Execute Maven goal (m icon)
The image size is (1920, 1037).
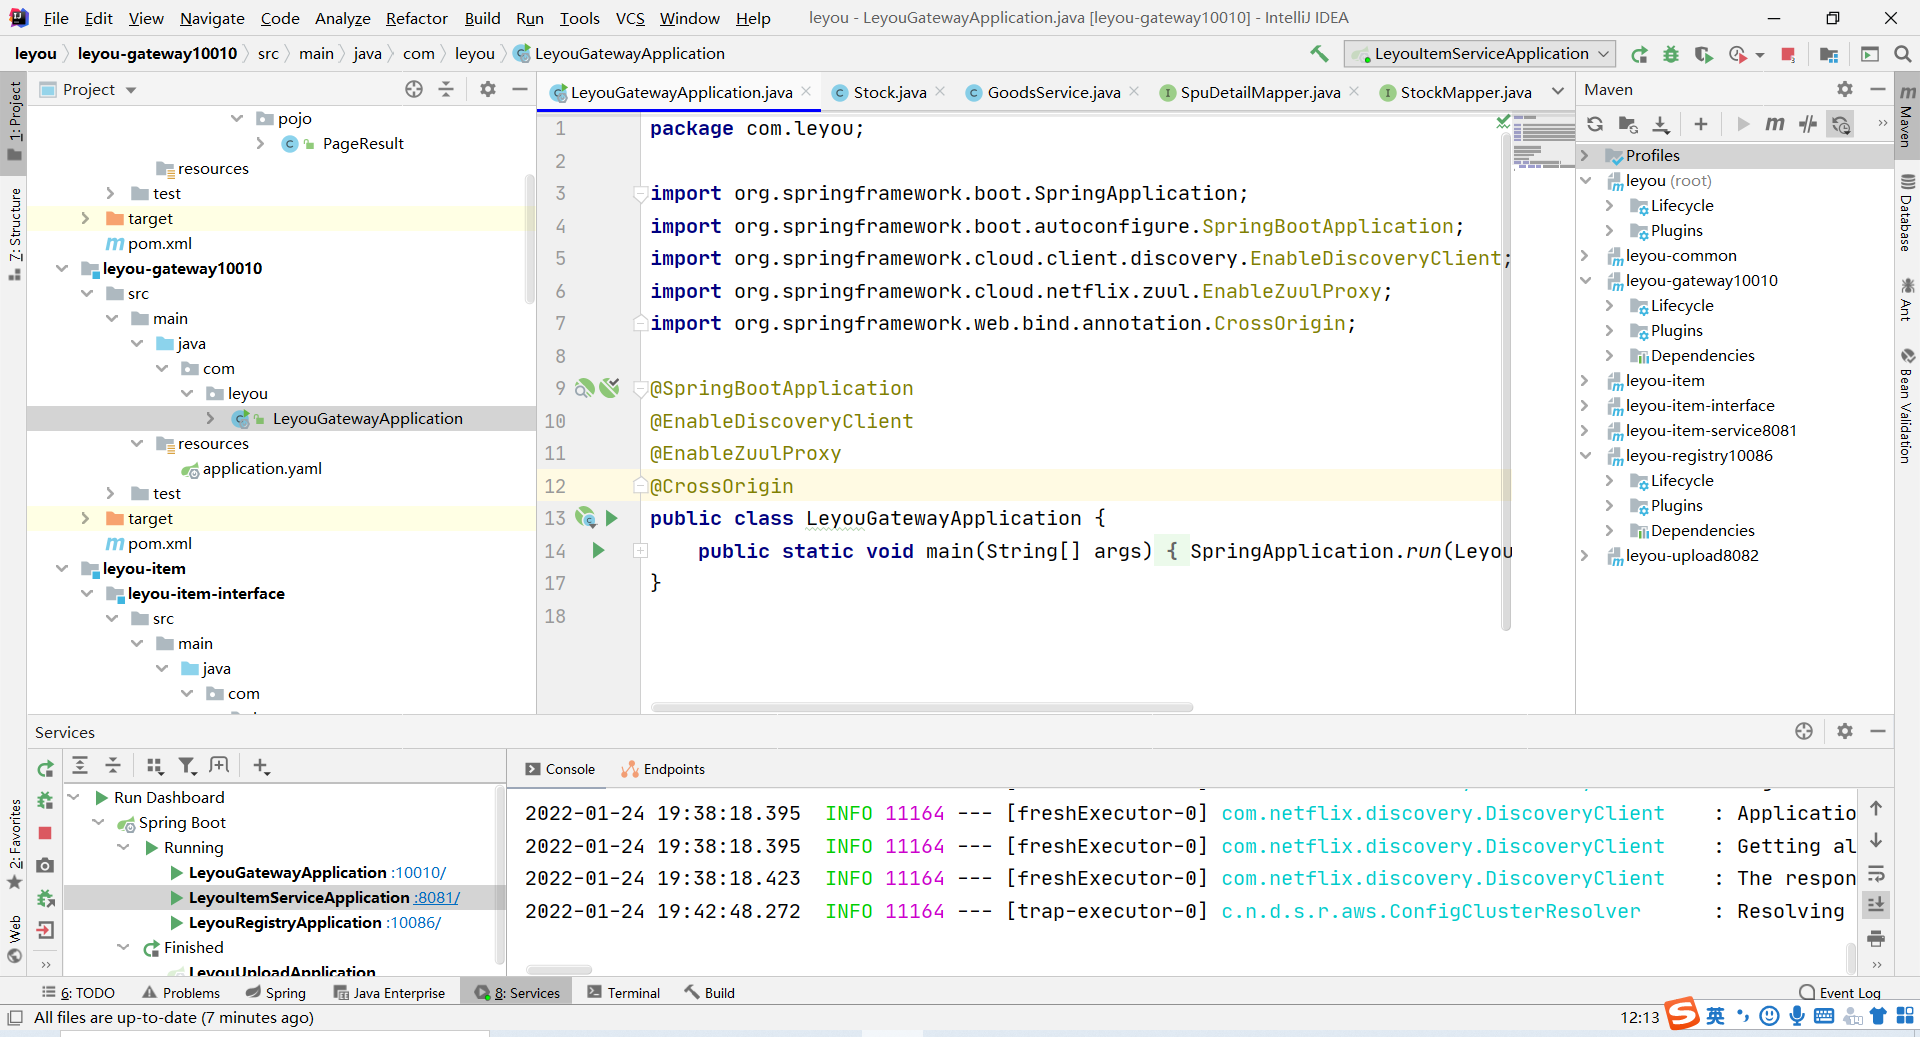click(x=1775, y=124)
